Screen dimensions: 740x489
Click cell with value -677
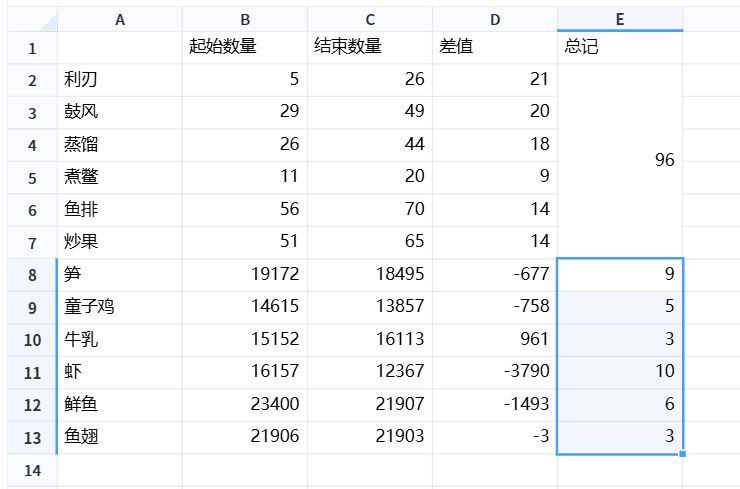click(x=495, y=275)
